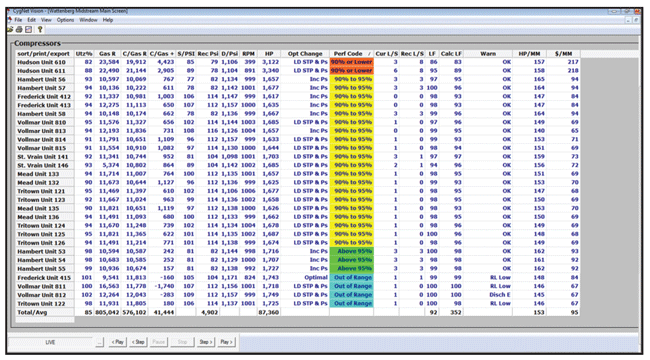Click the printer toolbar icon
Screen dimensions: 650x360
pos(19,29)
